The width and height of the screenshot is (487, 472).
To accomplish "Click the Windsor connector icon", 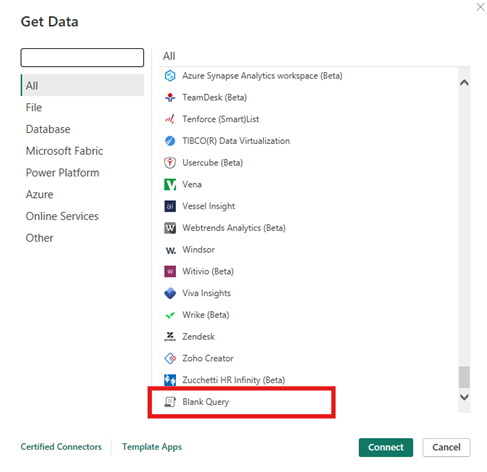I will pos(170,250).
